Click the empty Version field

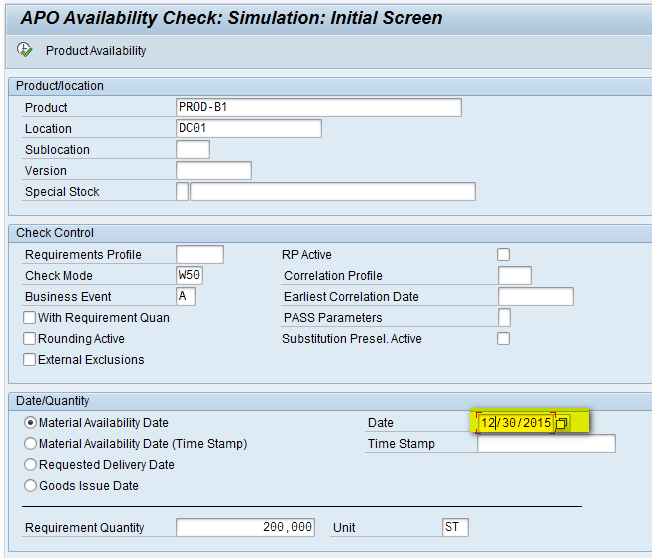pos(214,170)
